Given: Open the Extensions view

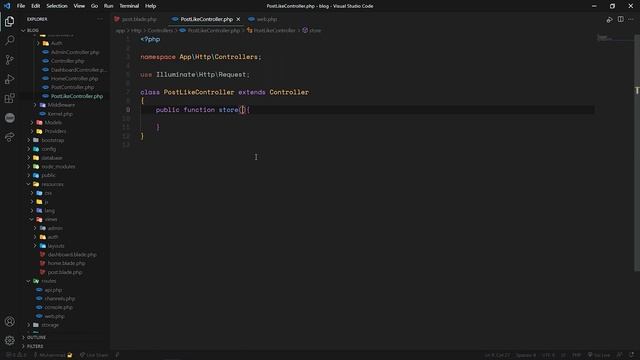Looking at the screenshot, I should point(9,98).
